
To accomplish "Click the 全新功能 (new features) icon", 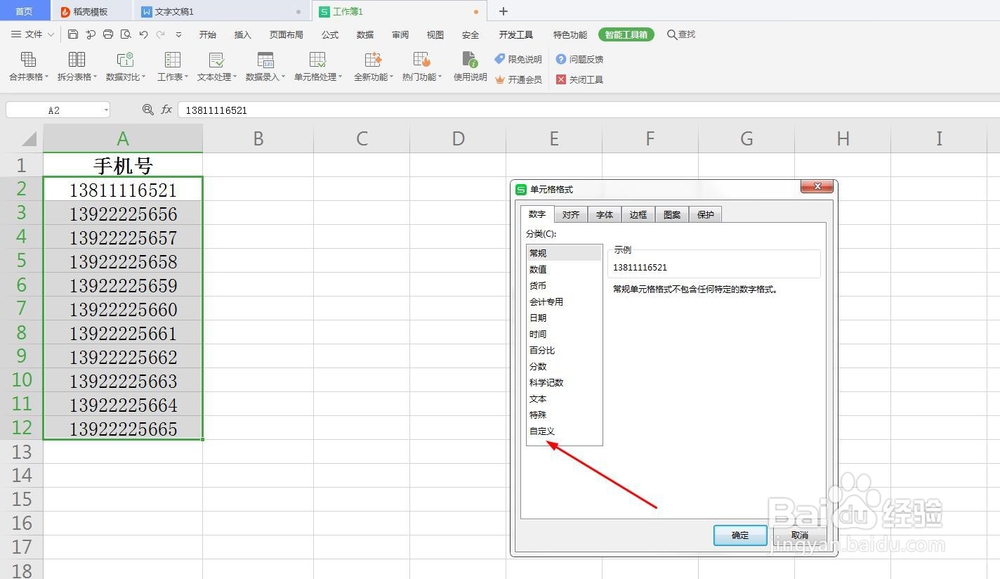I will click(373, 59).
